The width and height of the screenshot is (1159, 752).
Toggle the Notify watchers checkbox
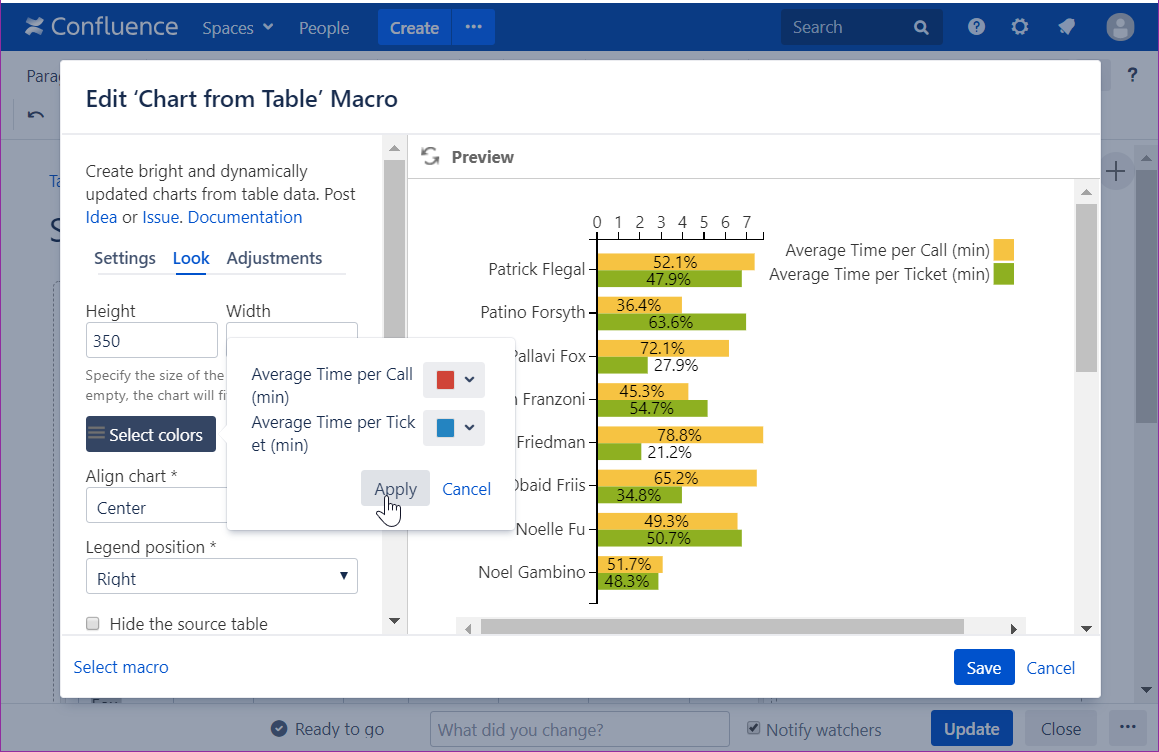(x=754, y=729)
